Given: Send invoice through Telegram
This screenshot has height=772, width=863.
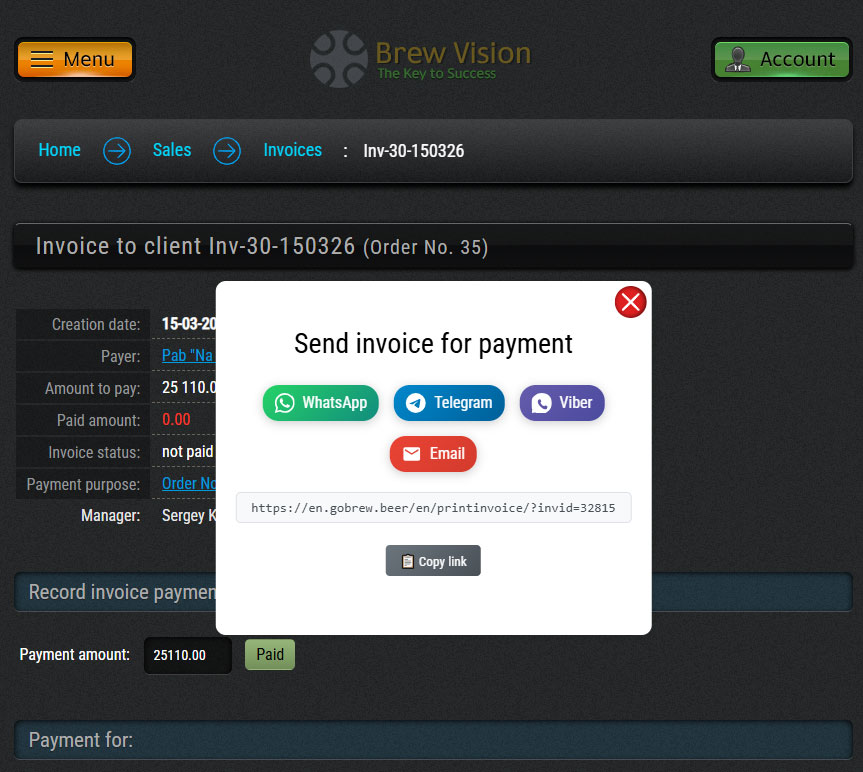Looking at the screenshot, I should (449, 403).
